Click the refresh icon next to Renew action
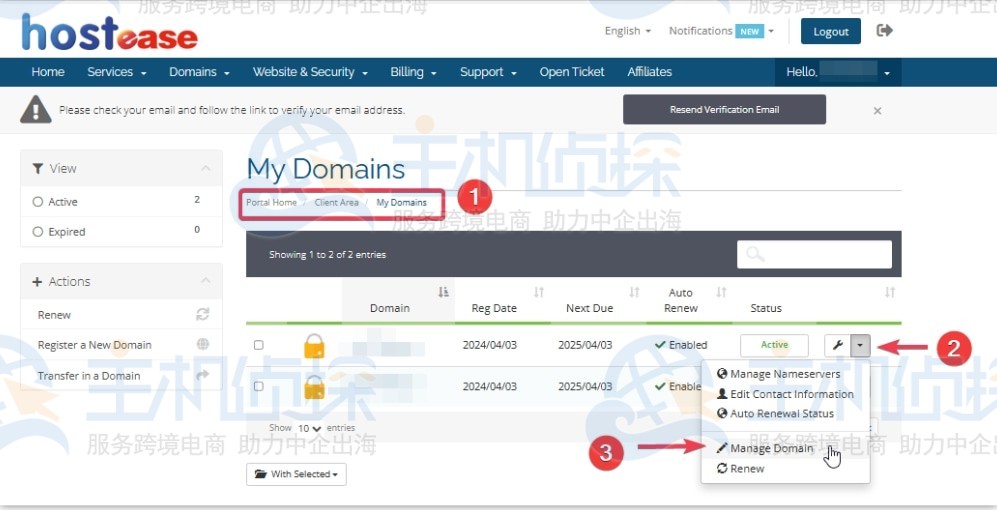 tap(203, 314)
